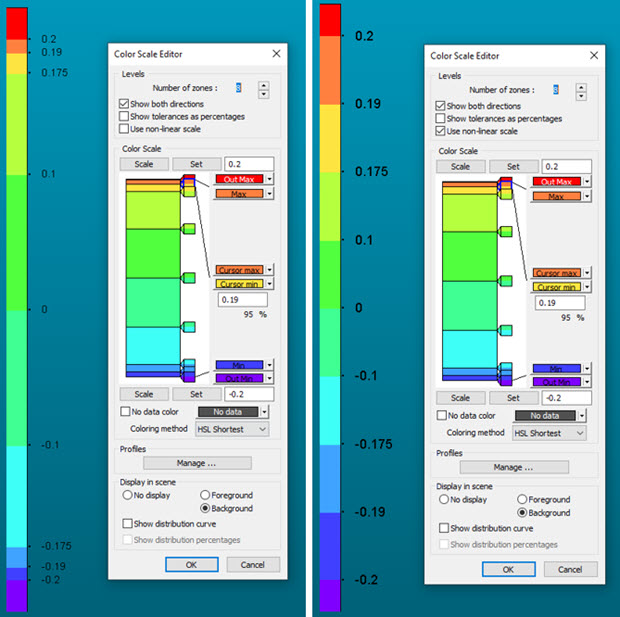Expand the 'Out Max' color dropdown in right dialog
This screenshot has height=617, width=620.
tap(586, 182)
